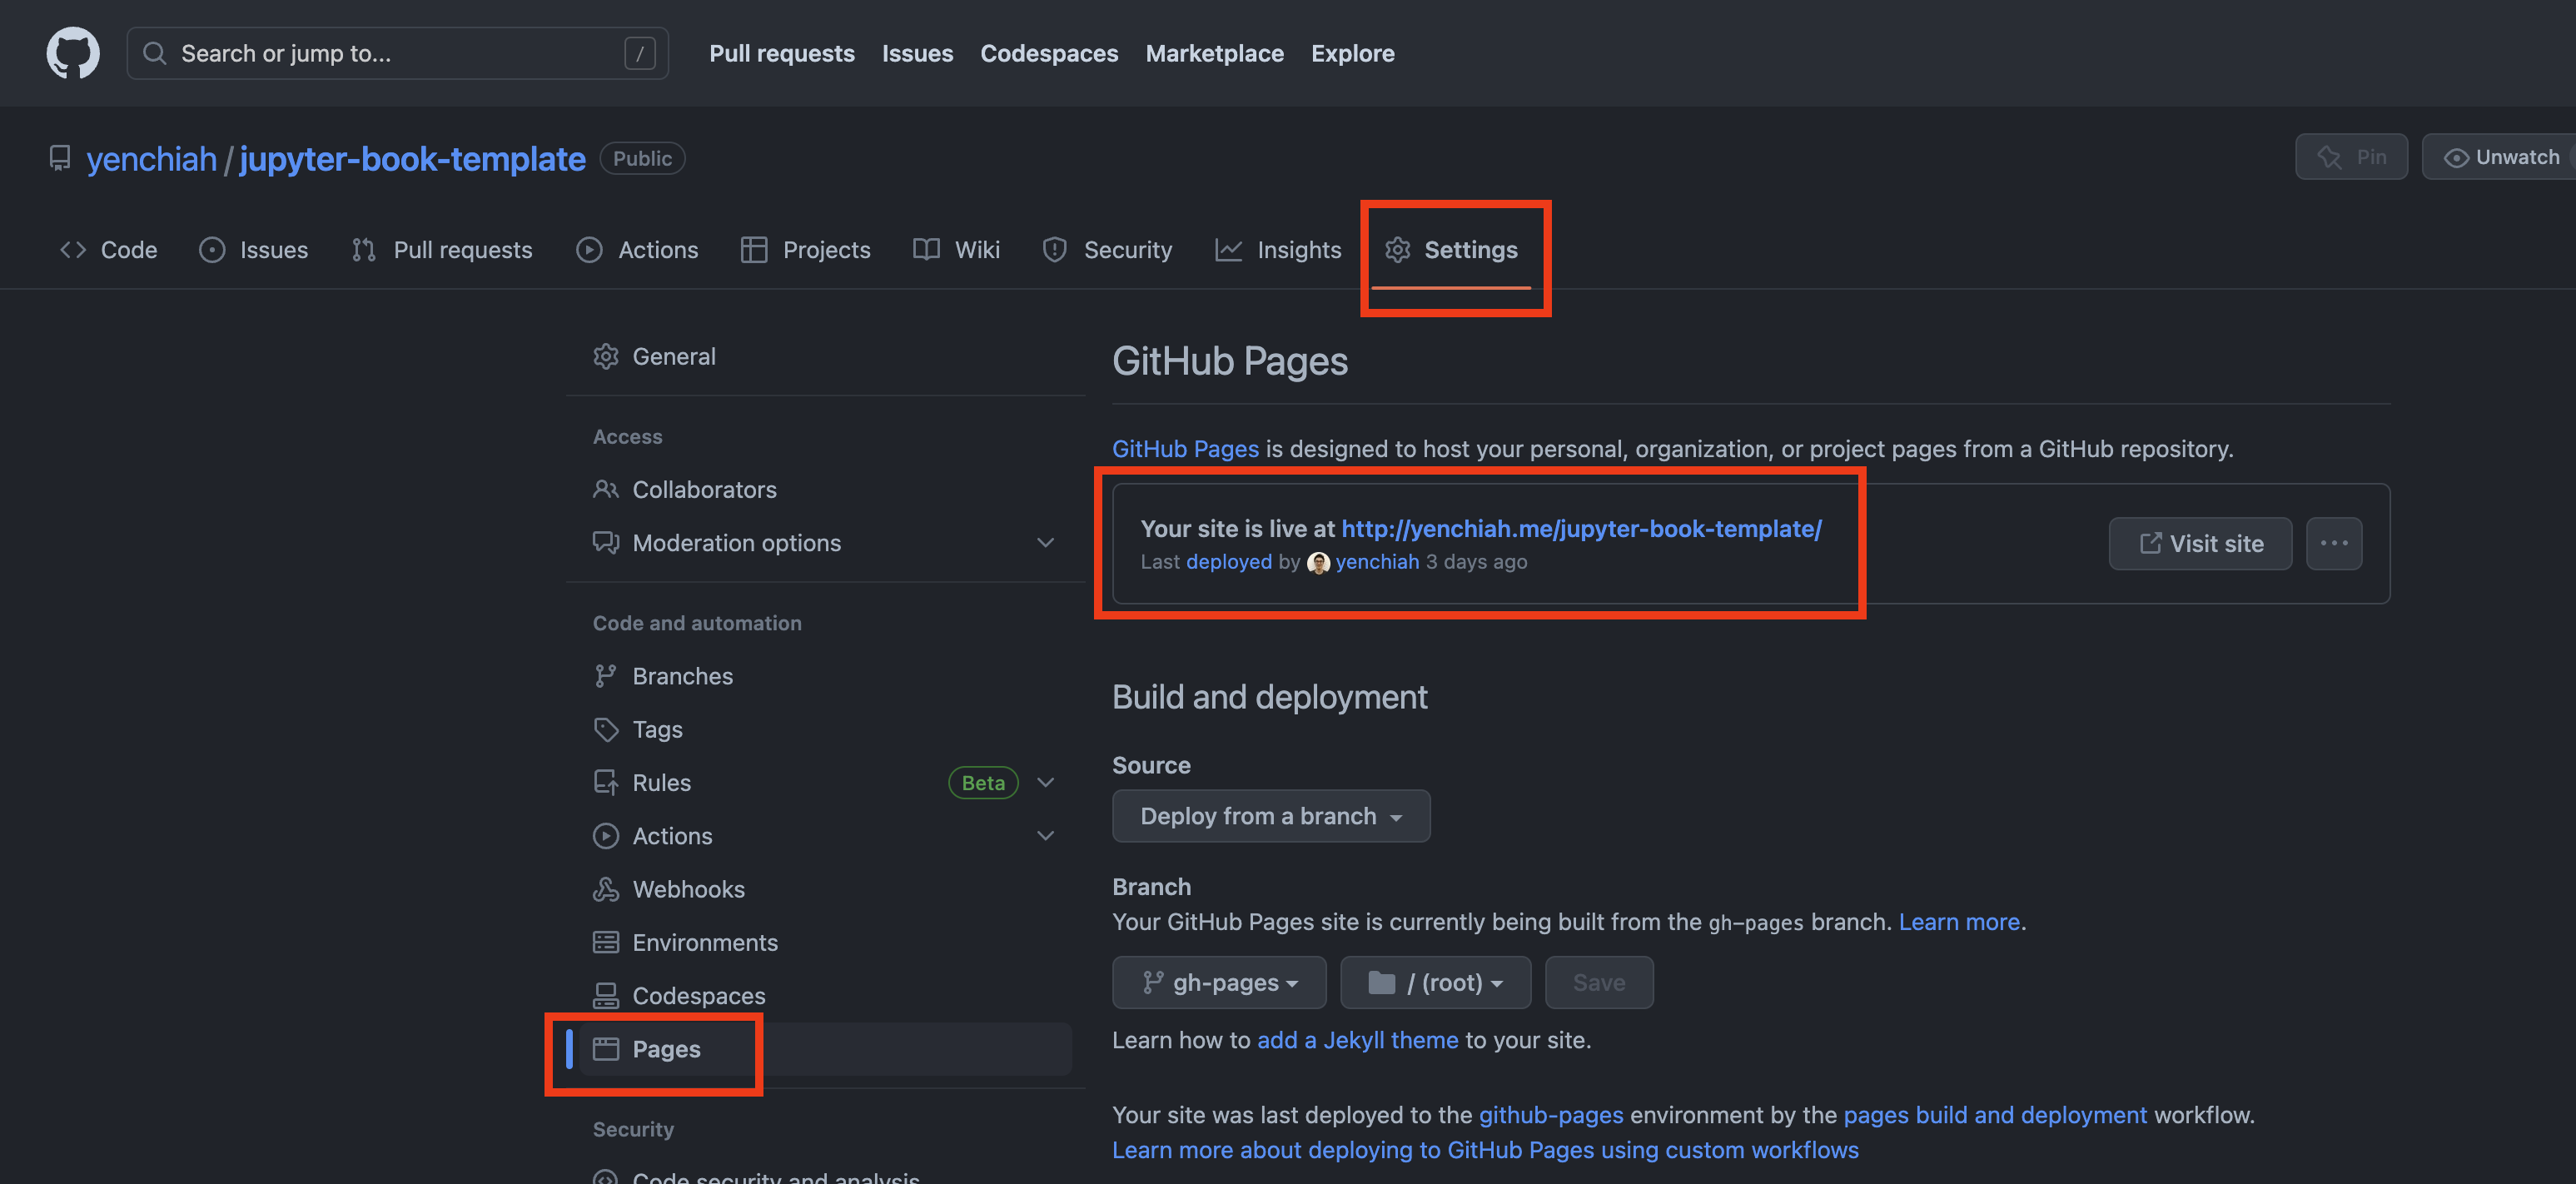The height and width of the screenshot is (1184, 2576).
Task: Click the Visit site button
Action: tap(2200, 543)
